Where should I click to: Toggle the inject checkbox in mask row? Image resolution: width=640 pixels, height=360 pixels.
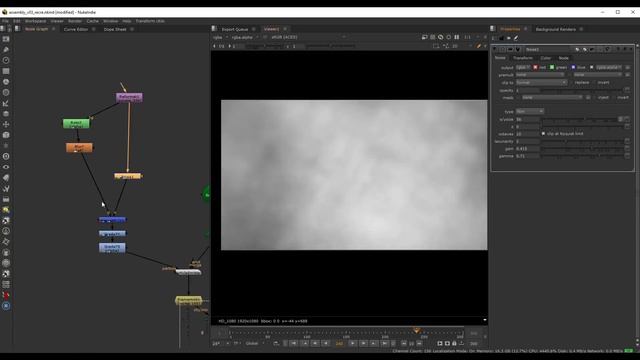(595, 98)
